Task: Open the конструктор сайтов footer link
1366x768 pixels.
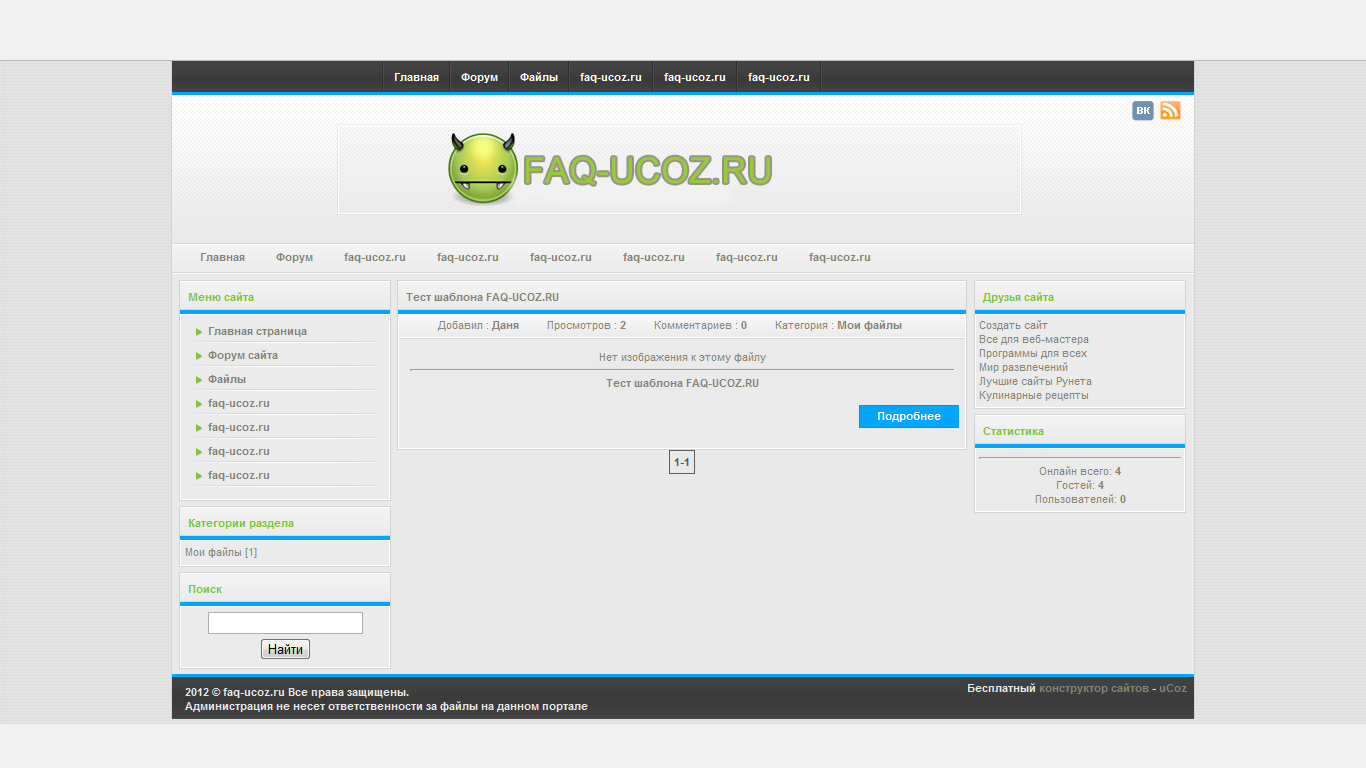Action: point(1094,688)
